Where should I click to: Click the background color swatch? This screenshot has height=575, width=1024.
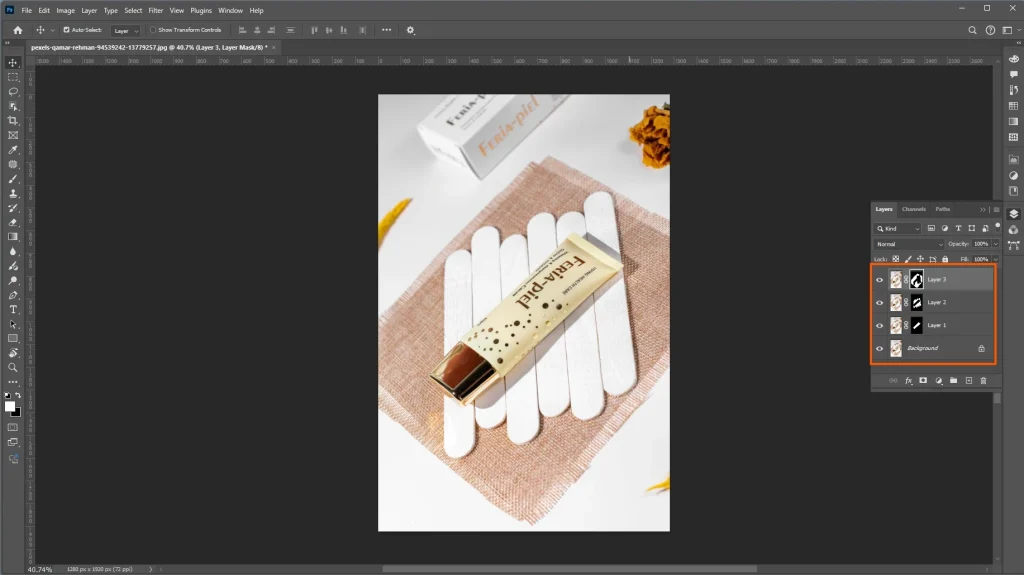(x=17, y=413)
